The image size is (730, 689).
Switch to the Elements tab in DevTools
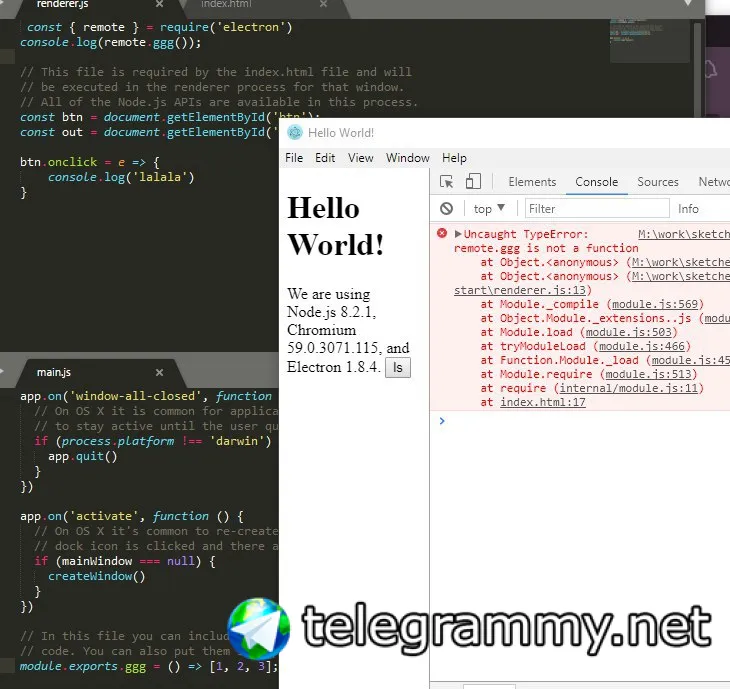[x=532, y=182]
